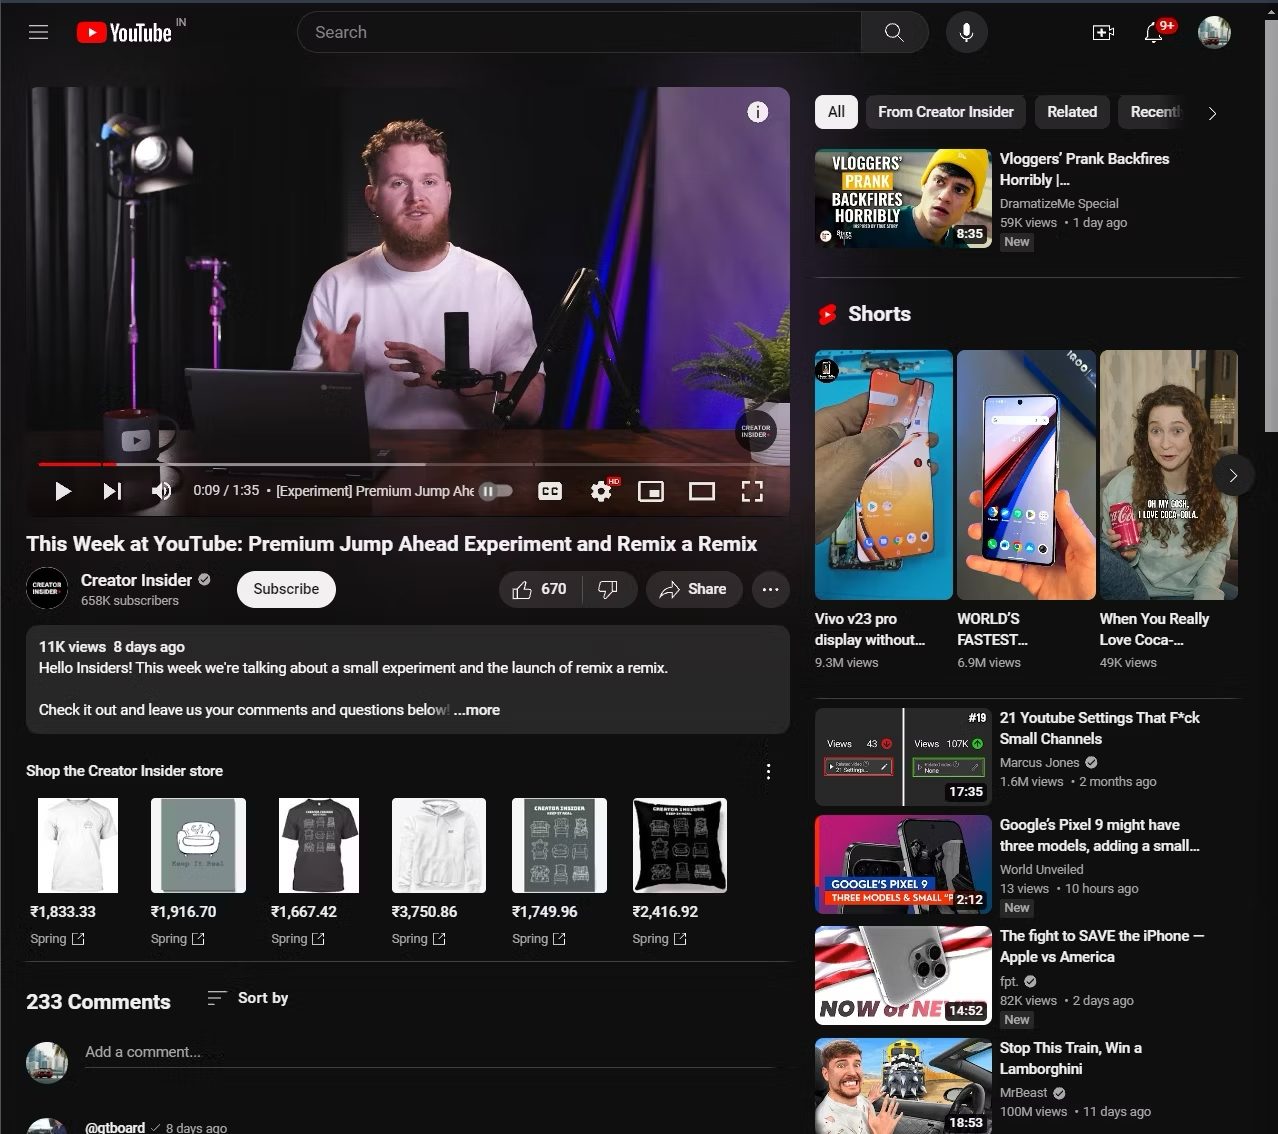Toggle closed captions
The width and height of the screenshot is (1278, 1134).
point(550,491)
